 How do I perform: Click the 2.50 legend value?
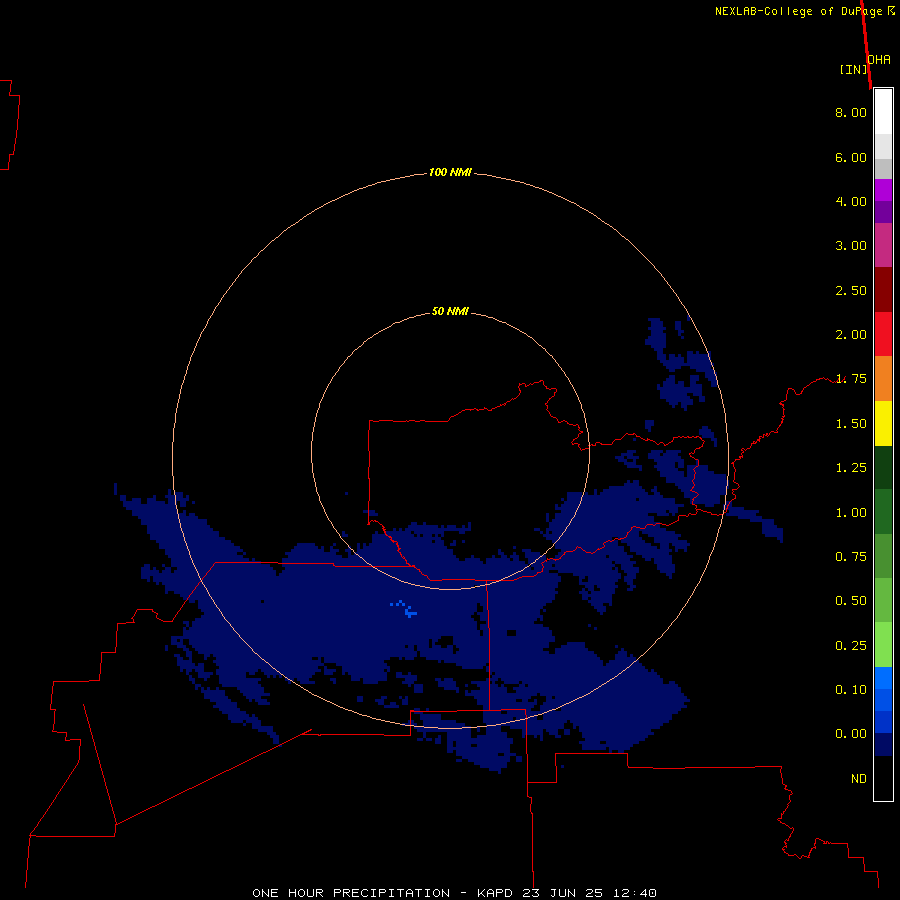(x=851, y=290)
